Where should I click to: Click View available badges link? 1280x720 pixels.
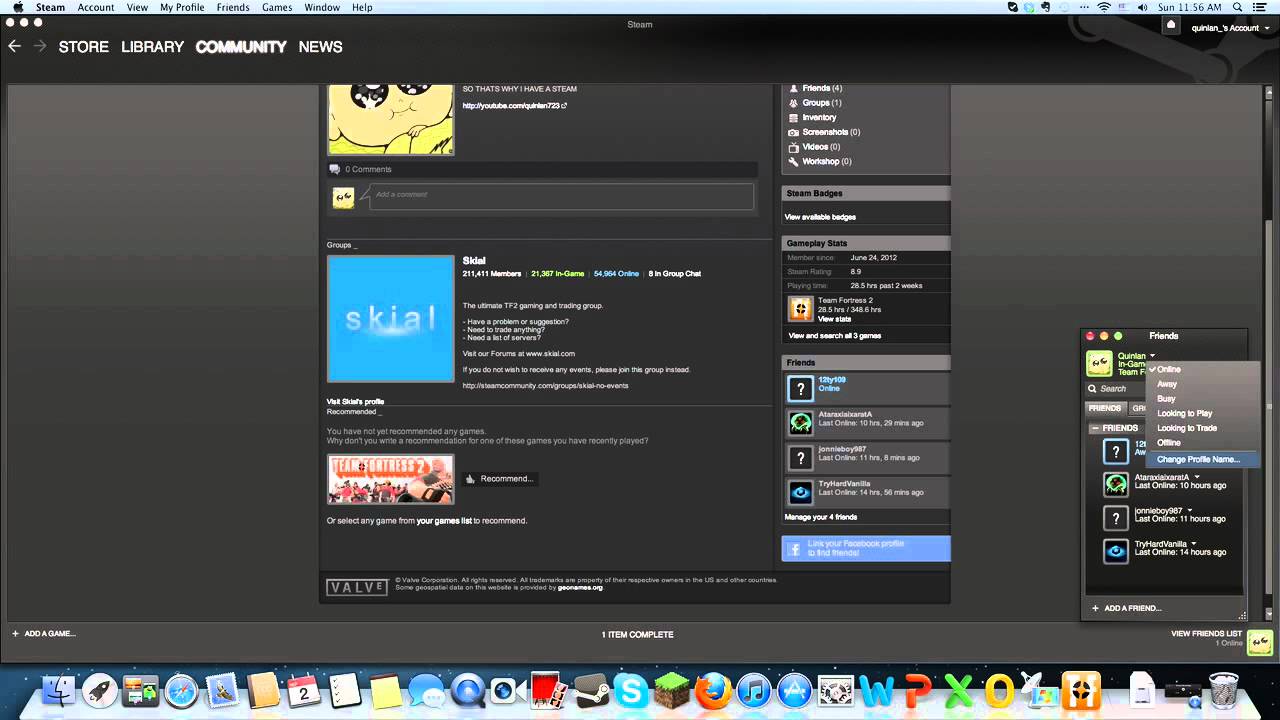[820, 217]
